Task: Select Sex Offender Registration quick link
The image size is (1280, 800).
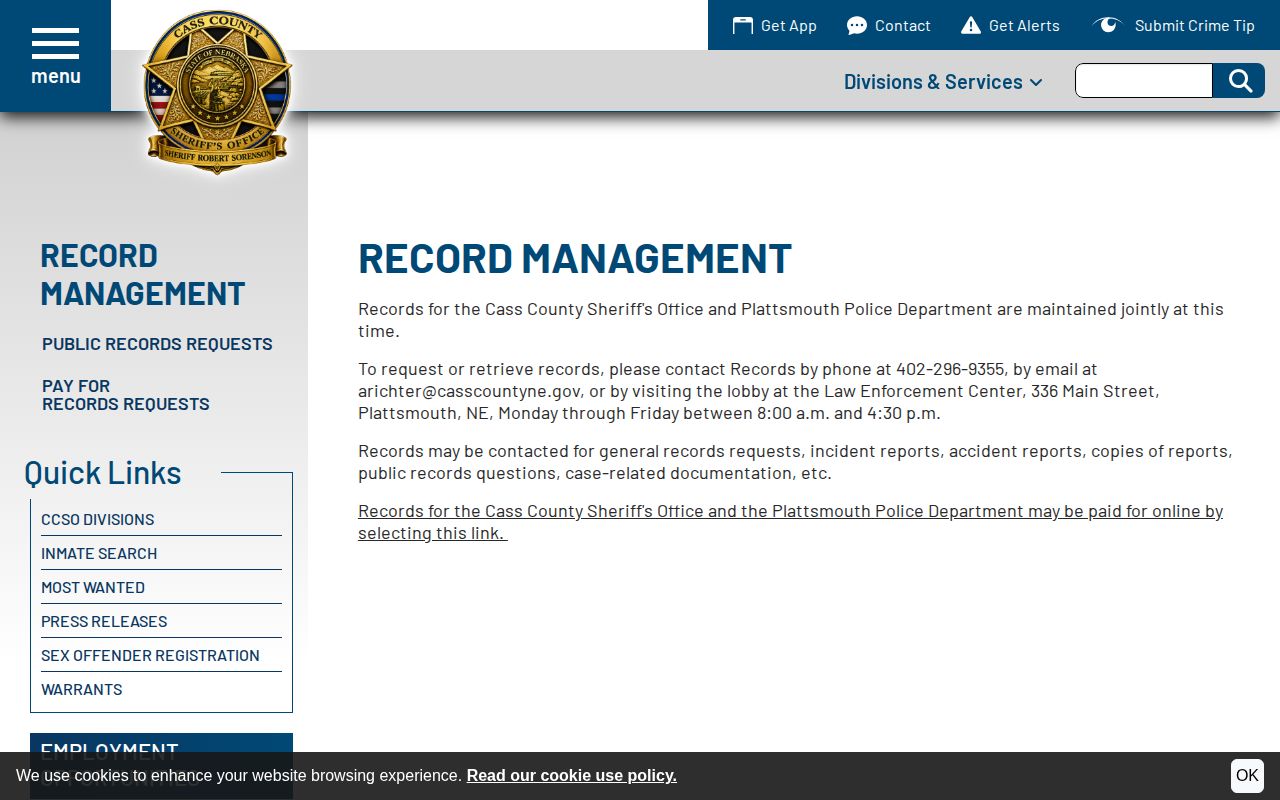Action: [x=150, y=656]
